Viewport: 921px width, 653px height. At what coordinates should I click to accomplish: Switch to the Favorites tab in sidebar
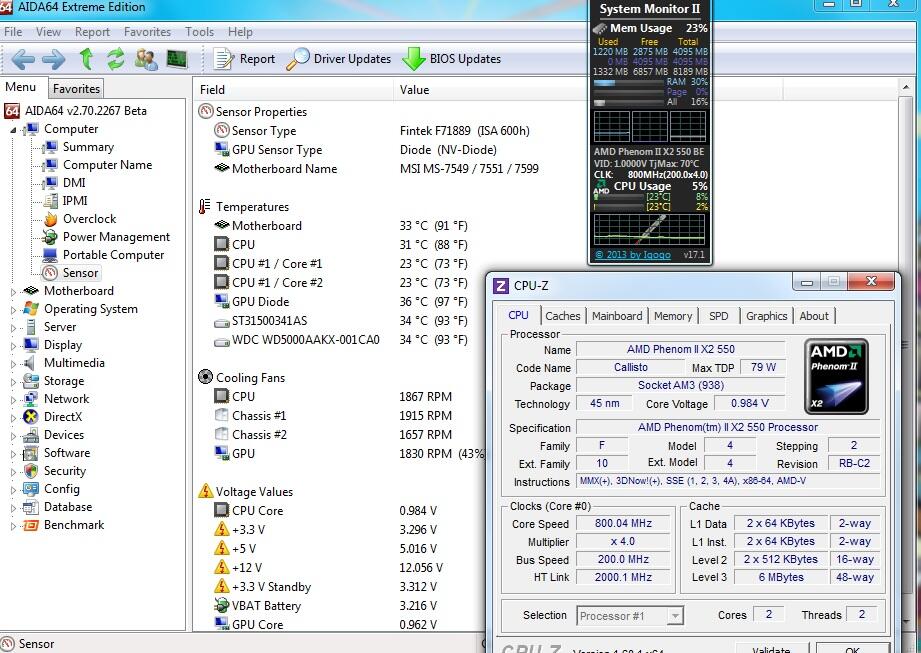pyautogui.click(x=76, y=89)
